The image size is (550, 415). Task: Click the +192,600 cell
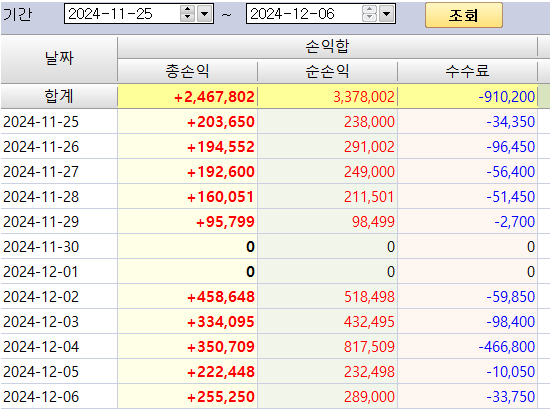[x=187, y=172]
